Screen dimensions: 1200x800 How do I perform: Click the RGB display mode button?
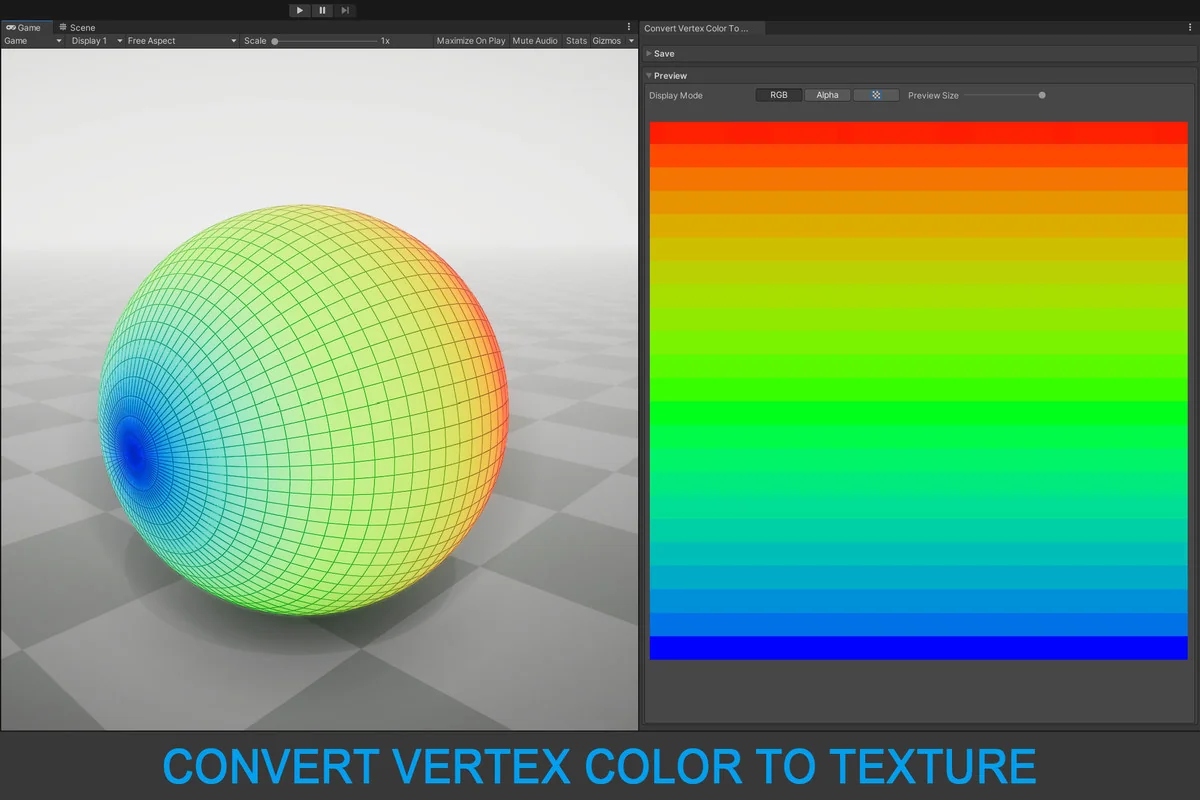(x=778, y=95)
